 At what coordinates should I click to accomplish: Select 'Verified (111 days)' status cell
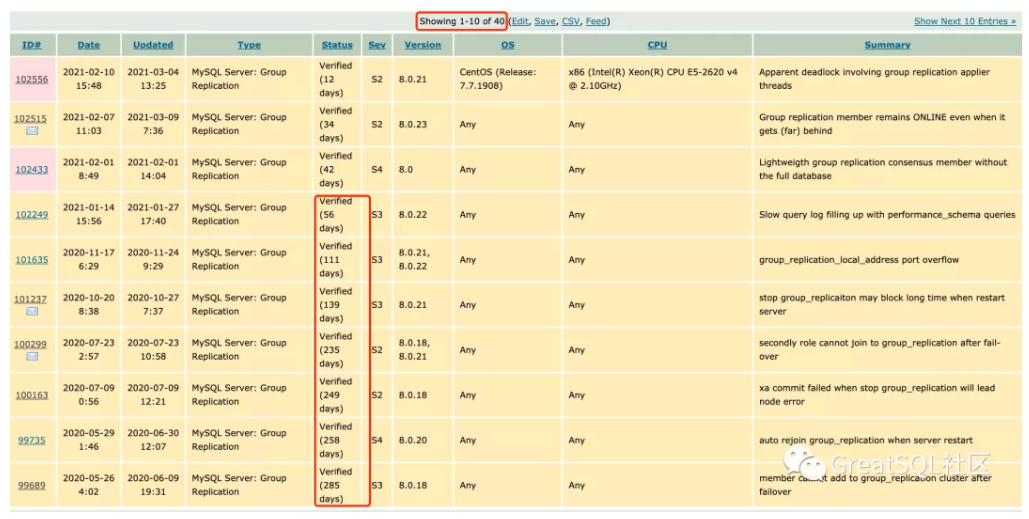(x=336, y=259)
